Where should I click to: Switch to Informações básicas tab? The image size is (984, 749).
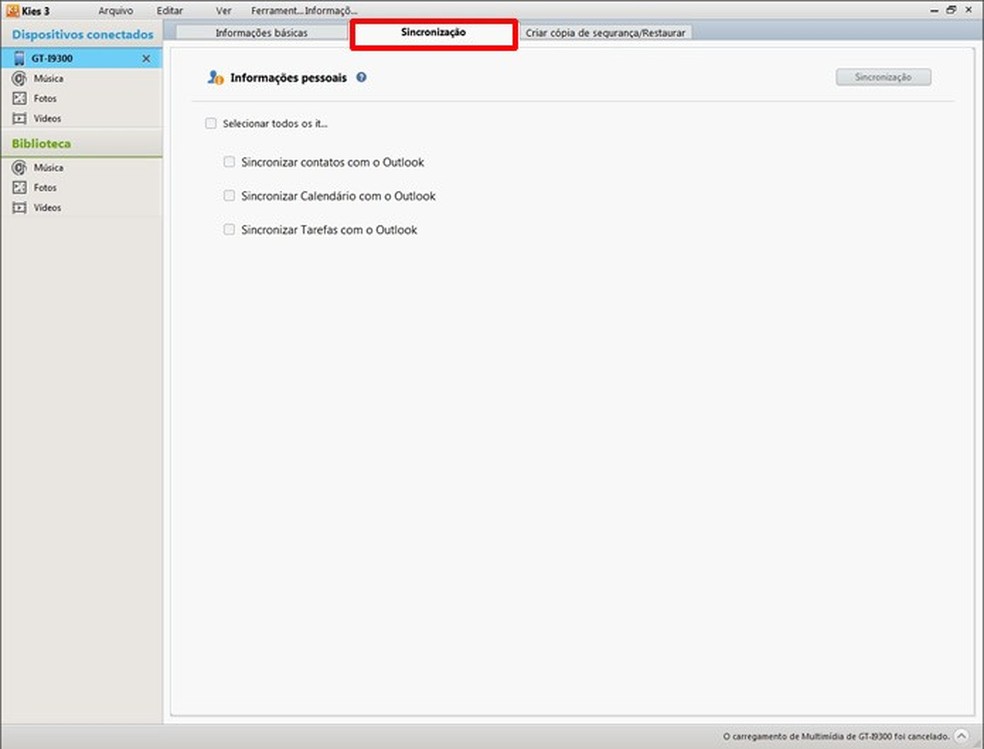pyautogui.click(x=262, y=33)
